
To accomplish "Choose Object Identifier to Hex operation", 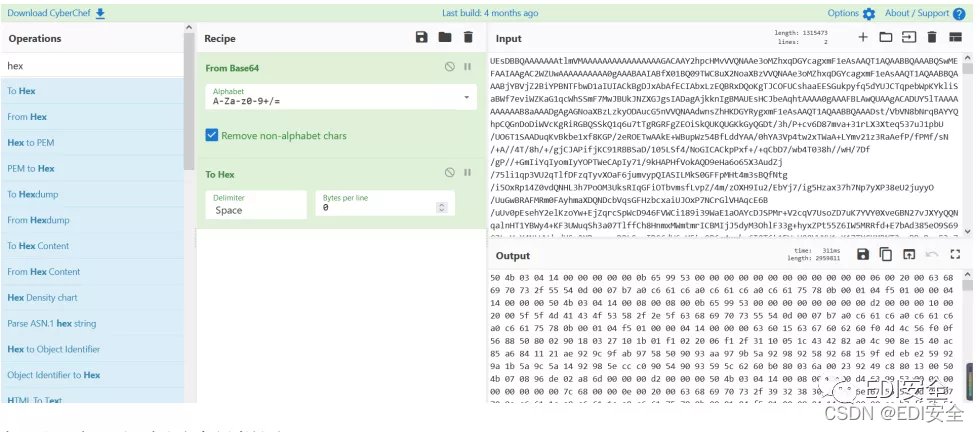I will click(92, 375).
